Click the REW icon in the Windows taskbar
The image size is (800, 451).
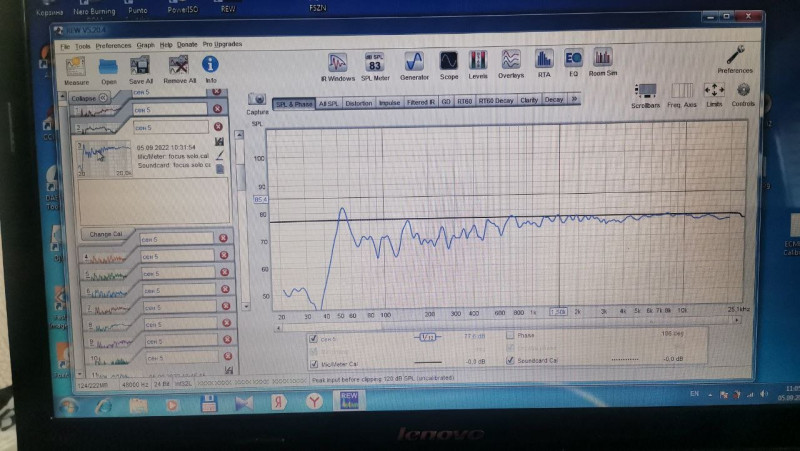pos(349,400)
